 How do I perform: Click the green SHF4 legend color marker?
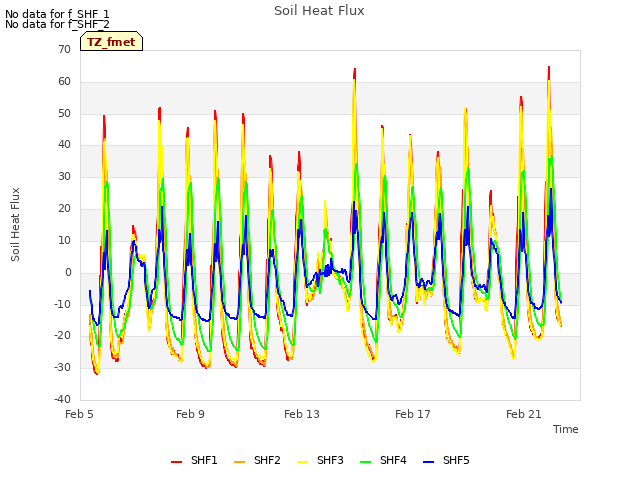(x=365, y=462)
